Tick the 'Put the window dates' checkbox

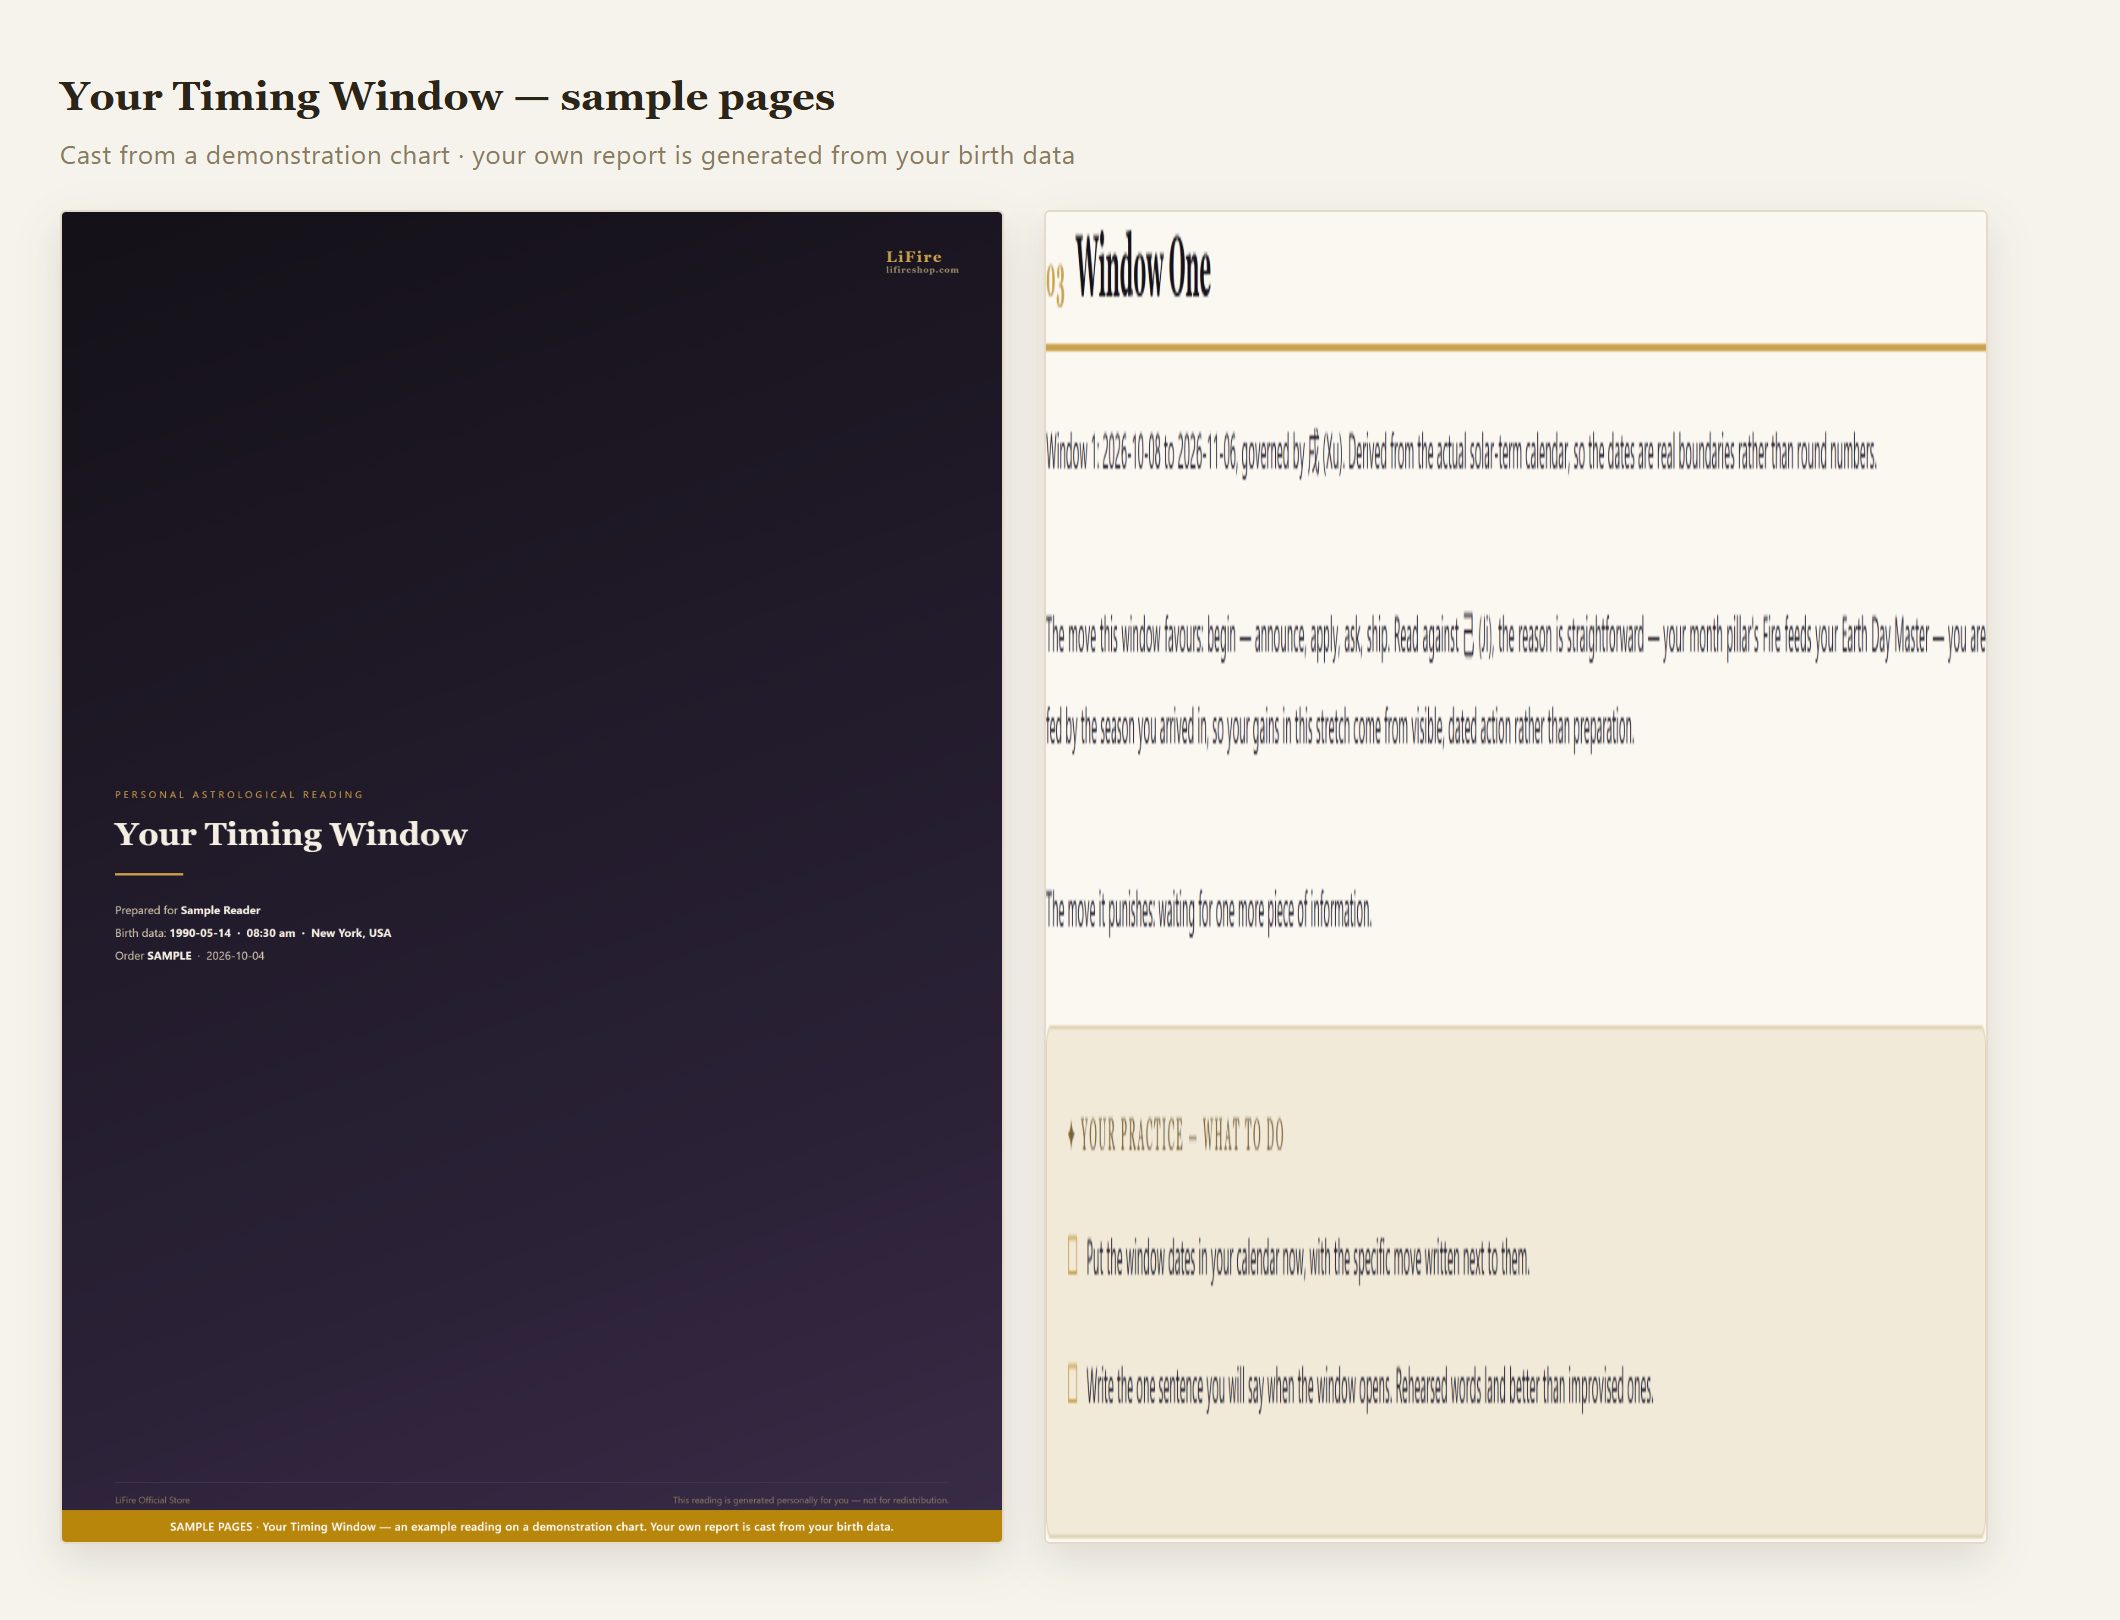[1073, 1256]
